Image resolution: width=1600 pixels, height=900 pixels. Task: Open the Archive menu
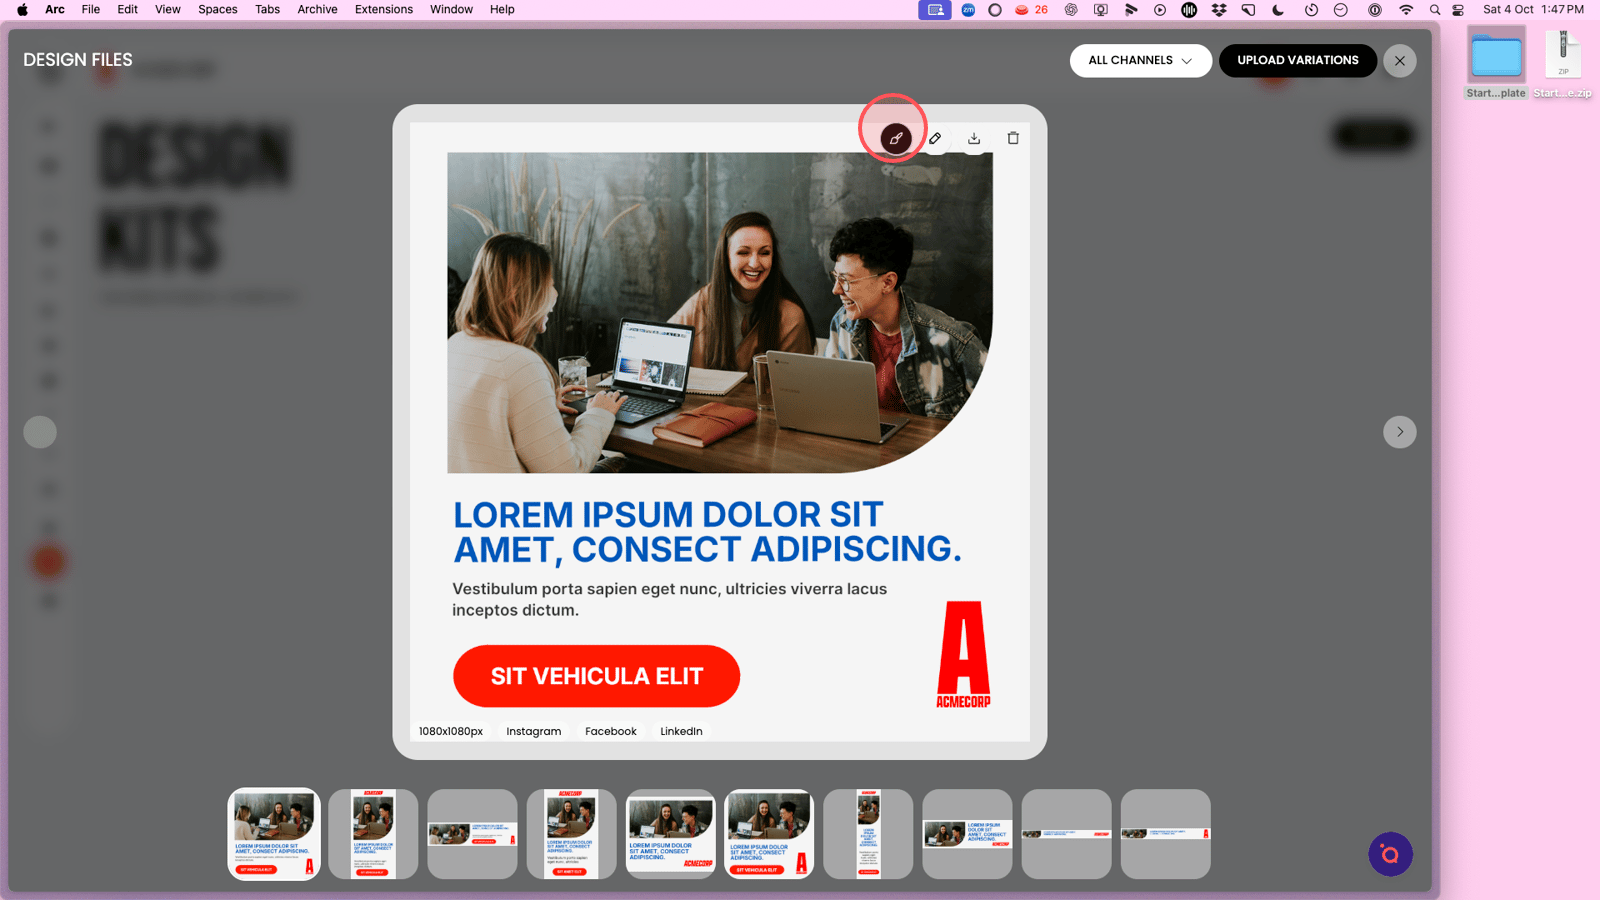317,10
